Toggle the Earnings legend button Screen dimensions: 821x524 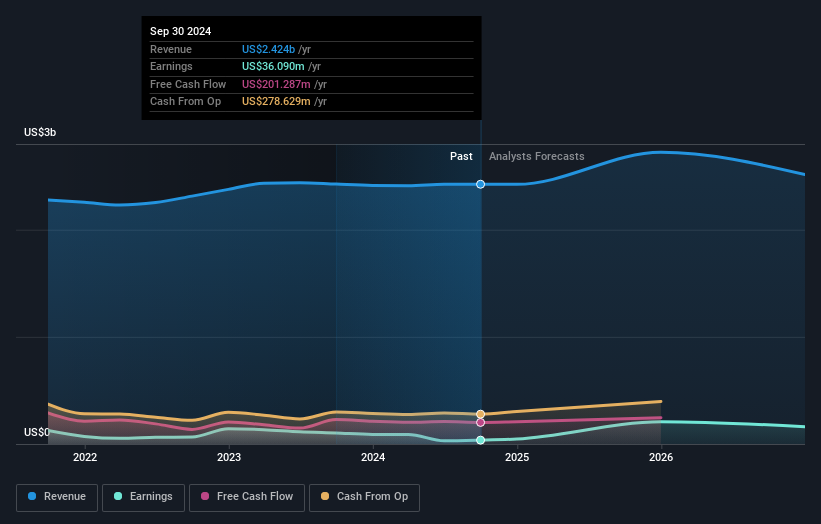[143, 497]
